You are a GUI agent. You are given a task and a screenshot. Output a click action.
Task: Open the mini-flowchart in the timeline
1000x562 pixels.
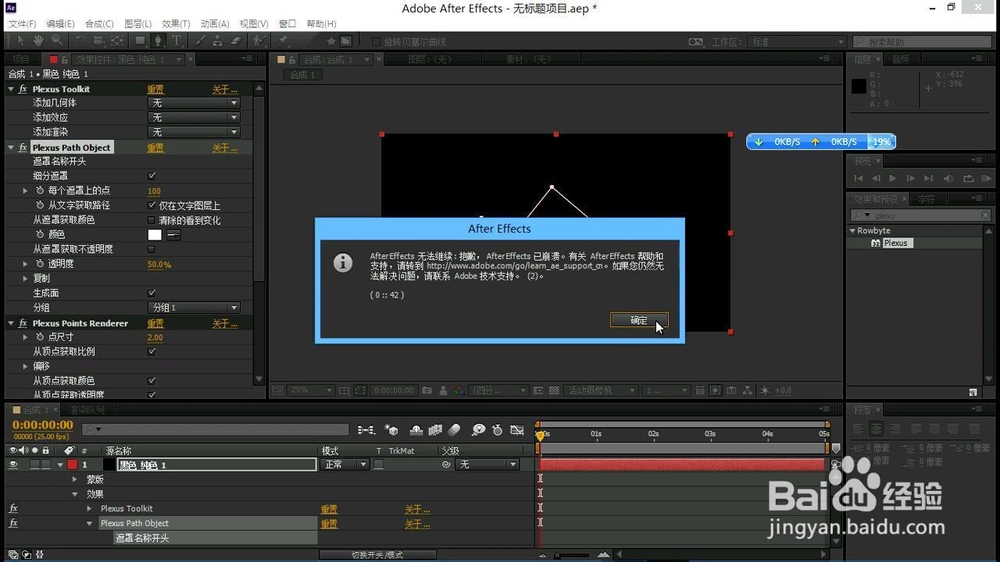coord(365,430)
